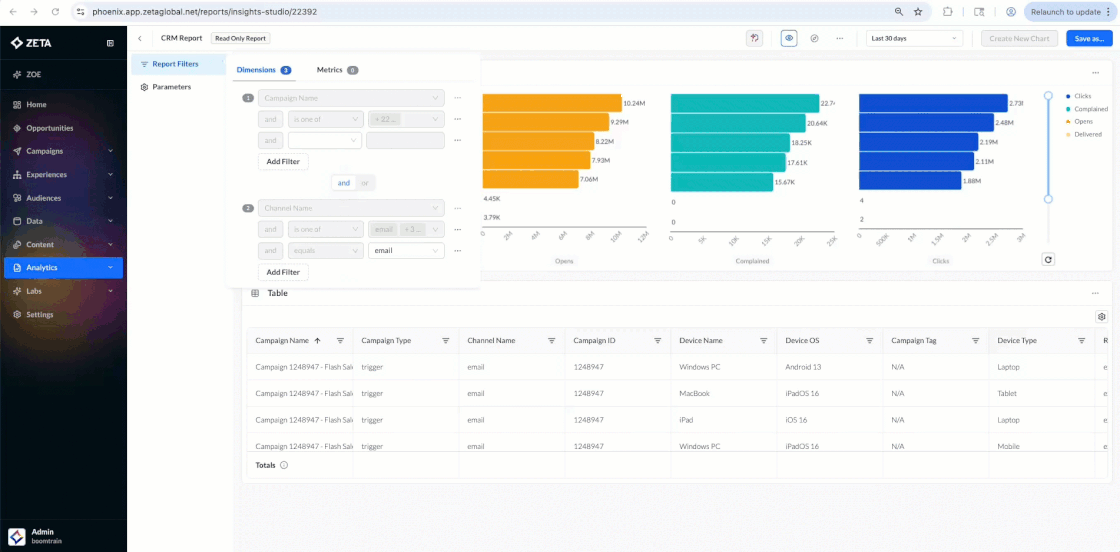Screen dimensions: 1120x552
Task: Click the chart refresh icon
Action: (1048, 259)
